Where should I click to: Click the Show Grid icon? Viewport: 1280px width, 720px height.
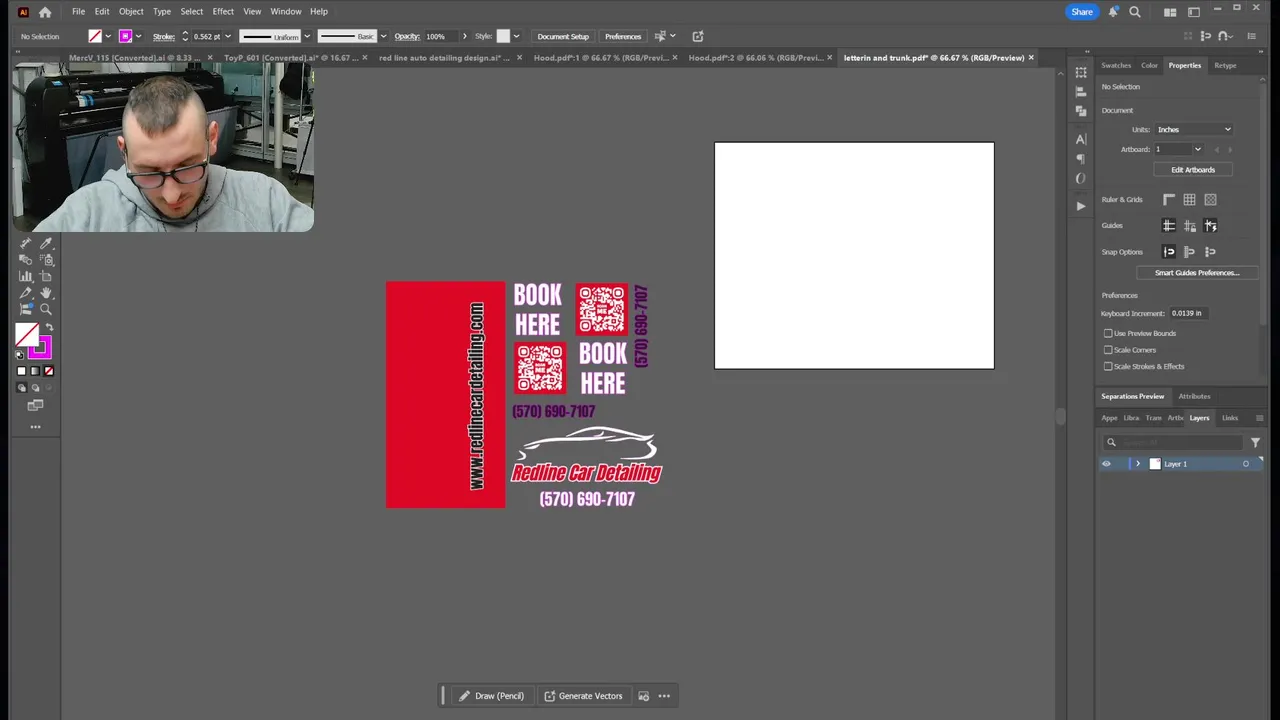(1189, 200)
